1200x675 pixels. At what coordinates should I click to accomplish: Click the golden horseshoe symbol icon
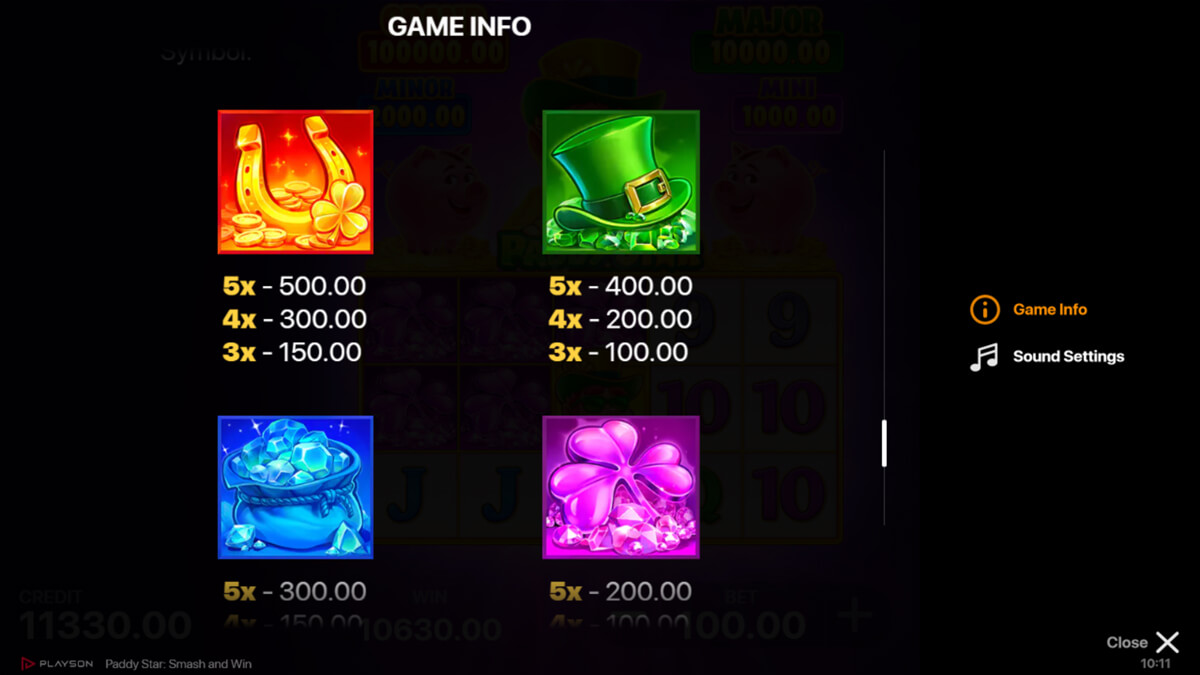click(295, 182)
